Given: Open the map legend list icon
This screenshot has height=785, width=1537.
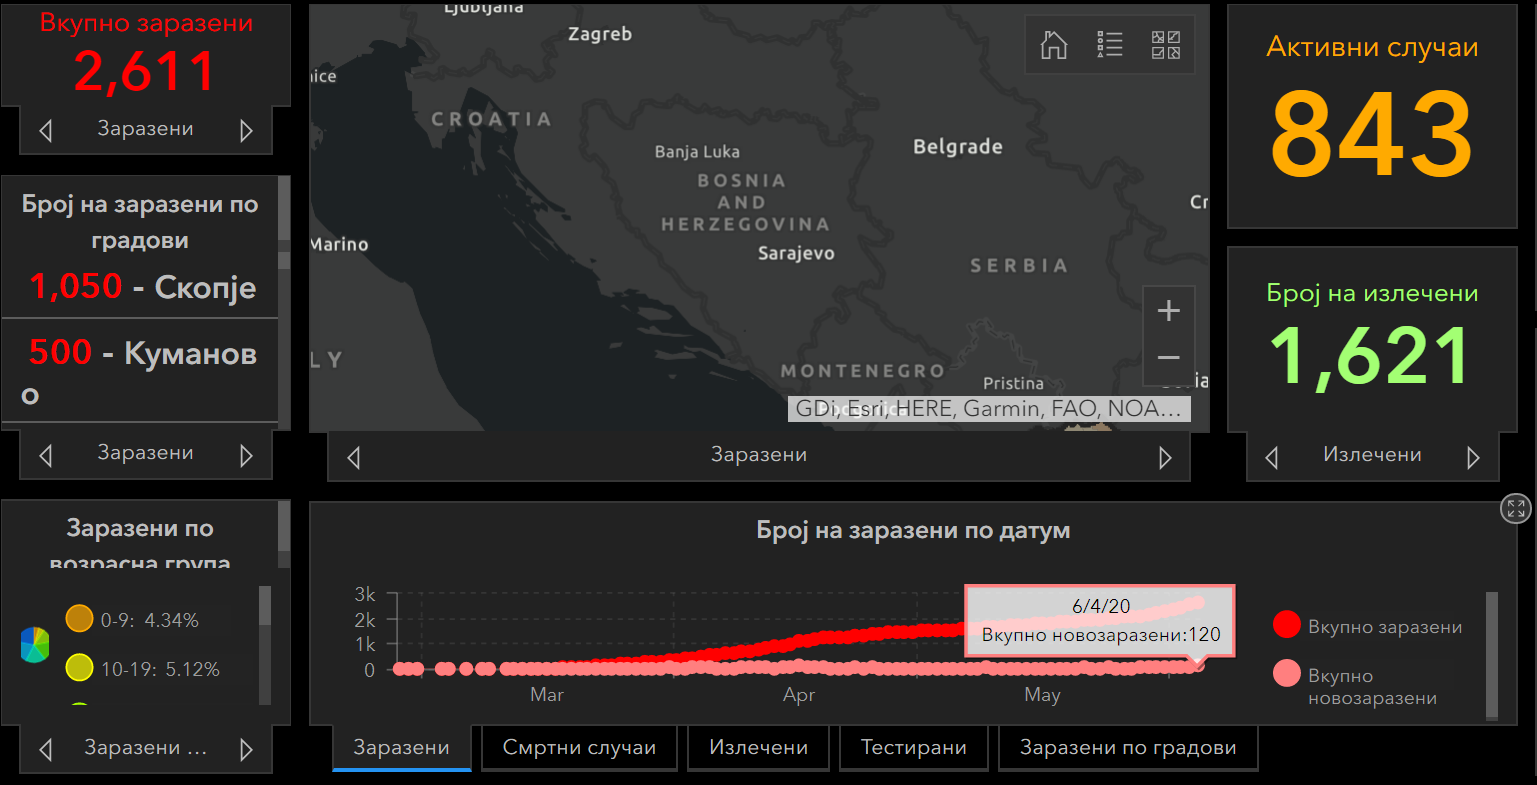Looking at the screenshot, I should point(1109,45).
